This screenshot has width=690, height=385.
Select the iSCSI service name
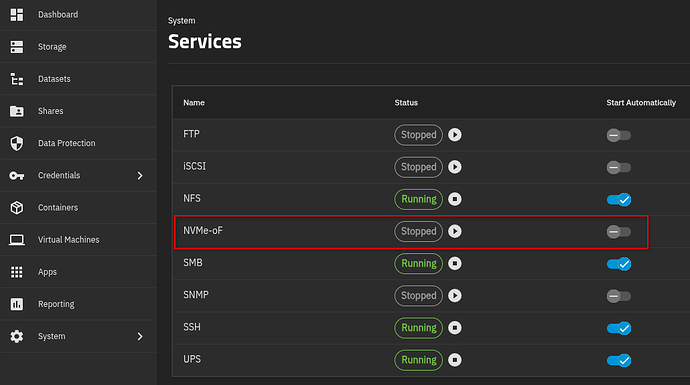pyautogui.click(x=195, y=166)
